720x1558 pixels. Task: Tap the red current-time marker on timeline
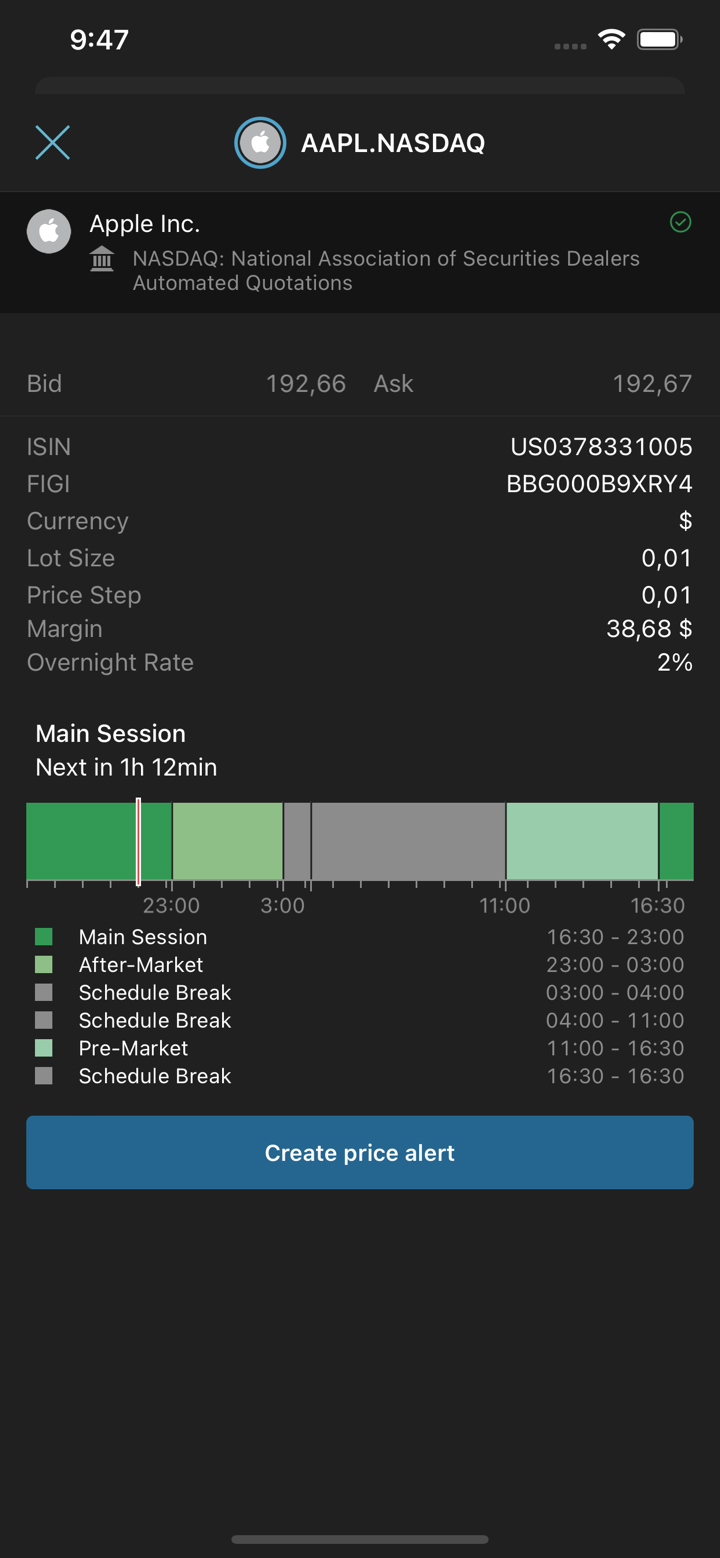point(139,841)
